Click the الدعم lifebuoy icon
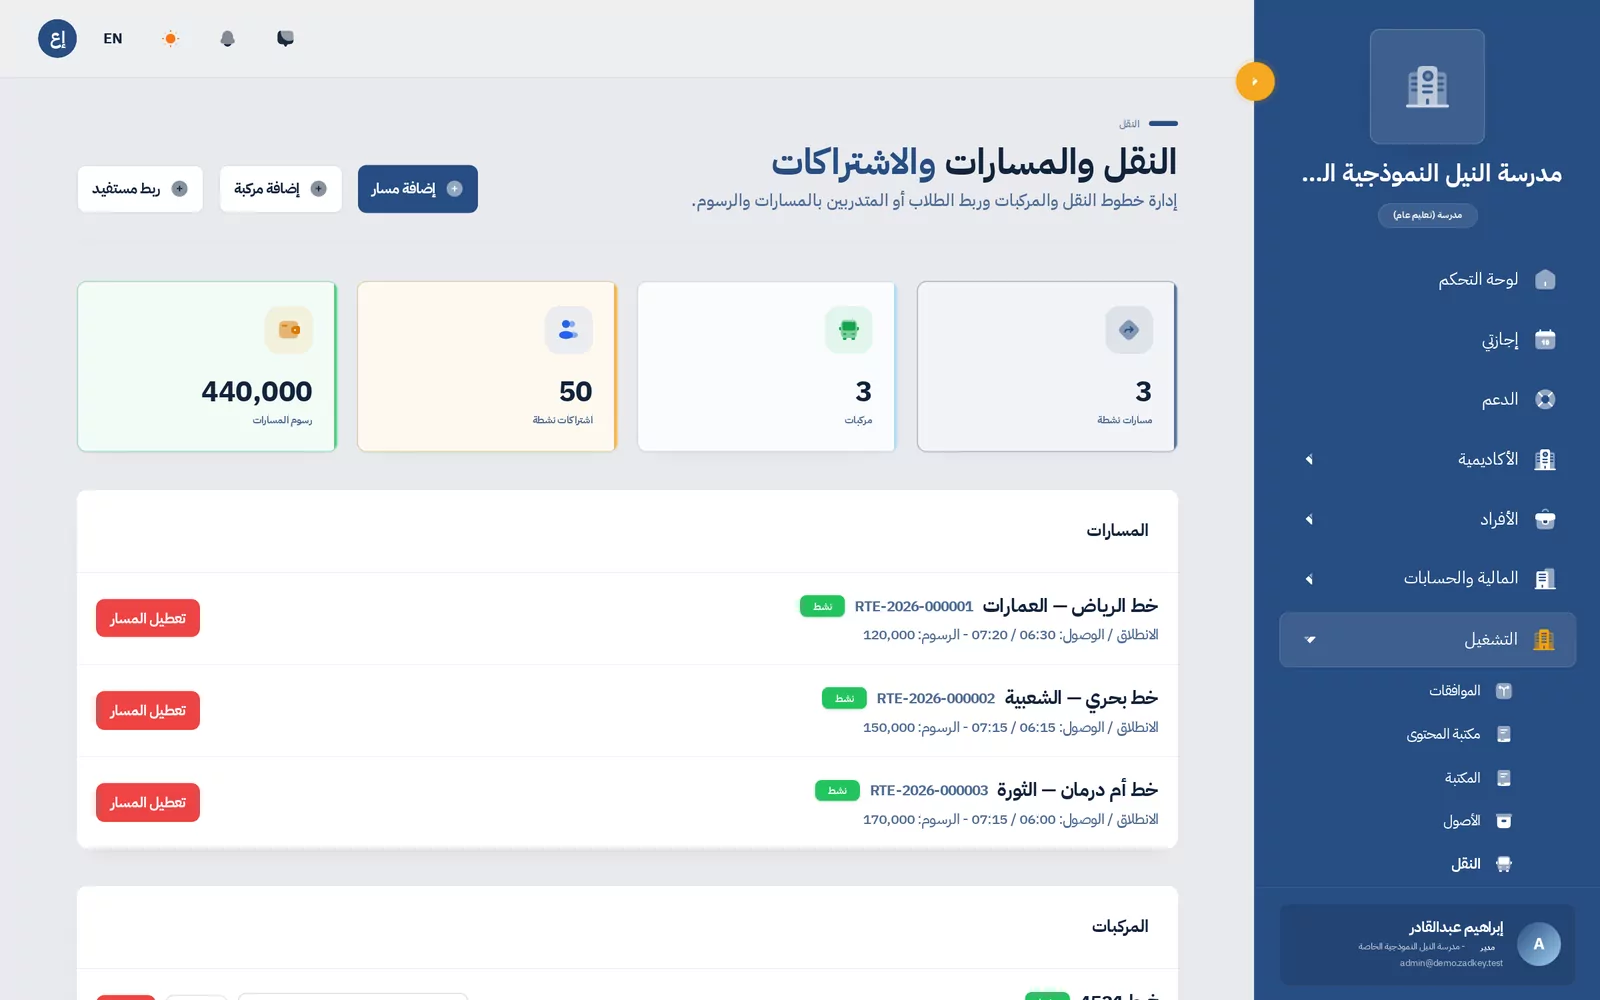The height and width of the screenshot is (1000, 1600). (x=1545, y=399)
